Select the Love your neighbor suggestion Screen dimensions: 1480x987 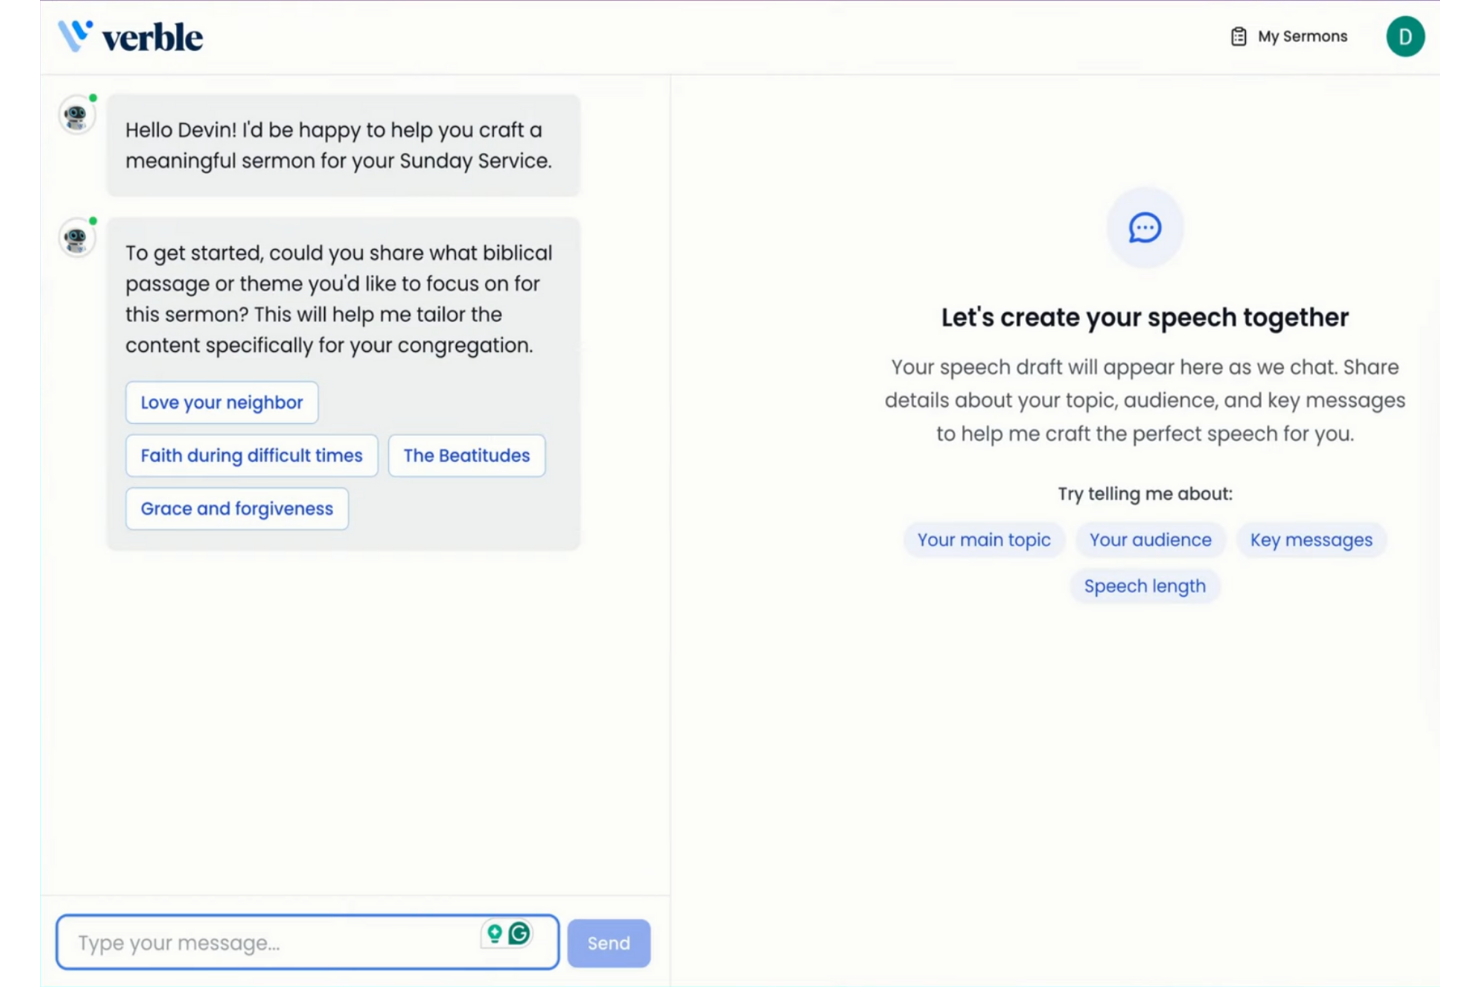(221, 402)
